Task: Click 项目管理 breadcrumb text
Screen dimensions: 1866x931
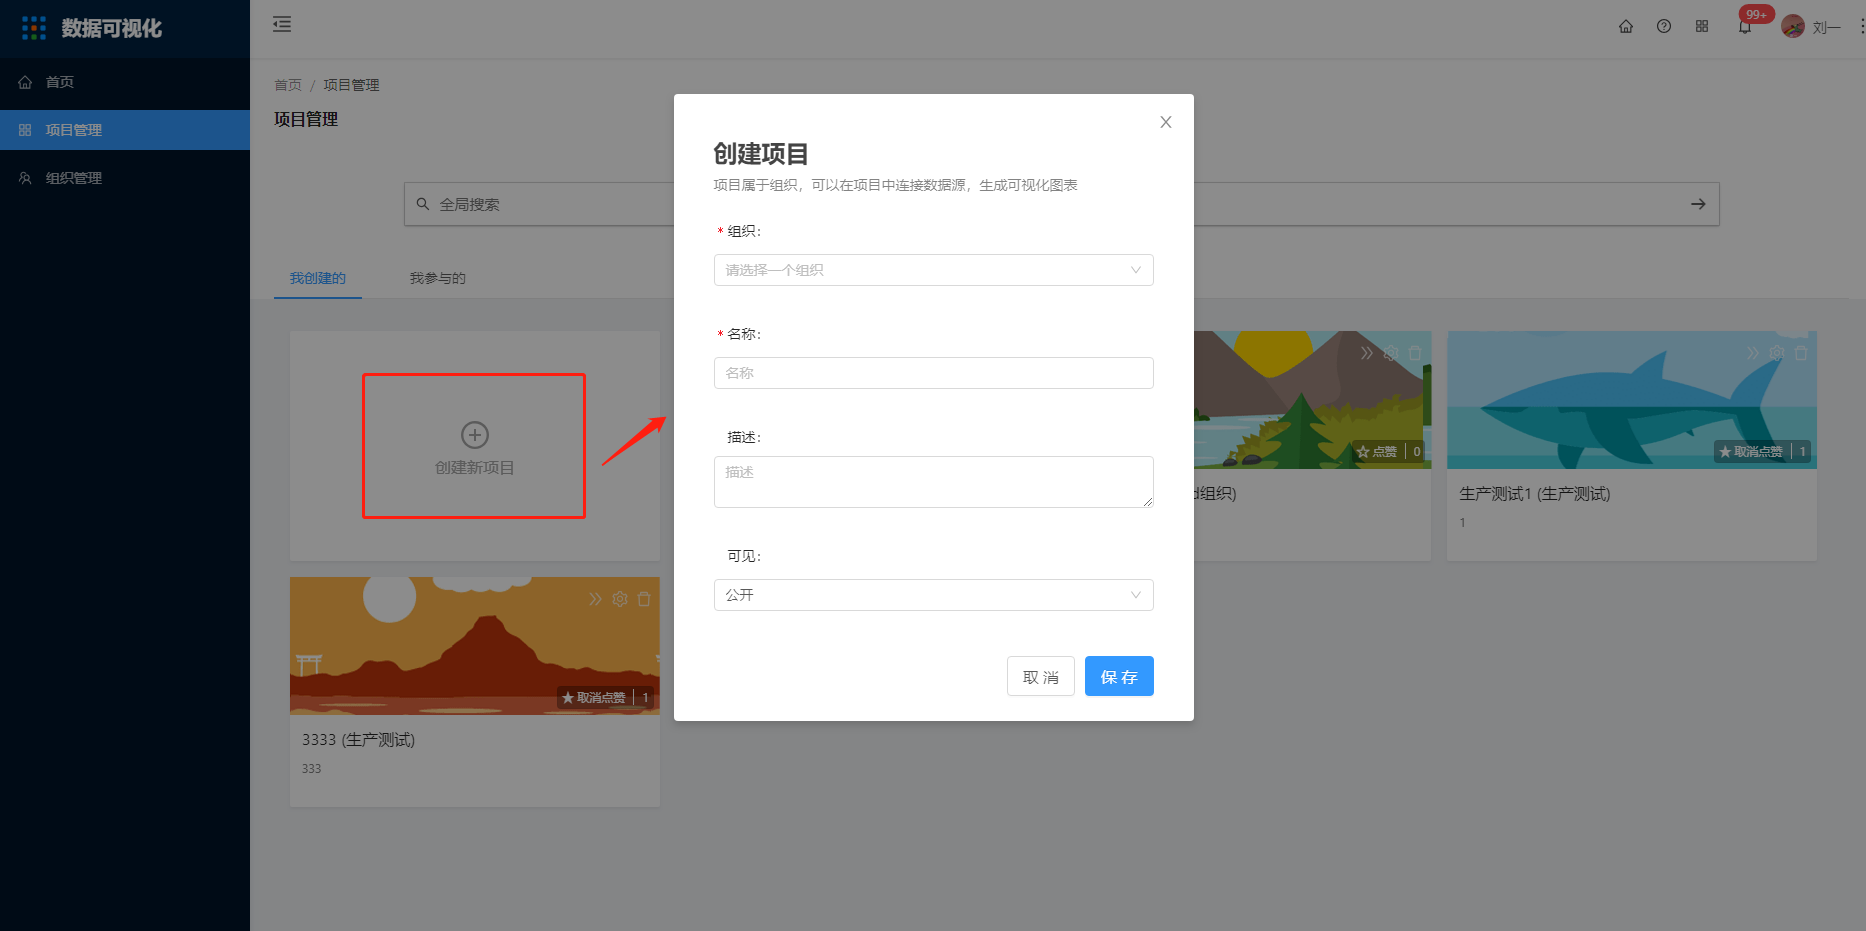Action: point(351,85)
